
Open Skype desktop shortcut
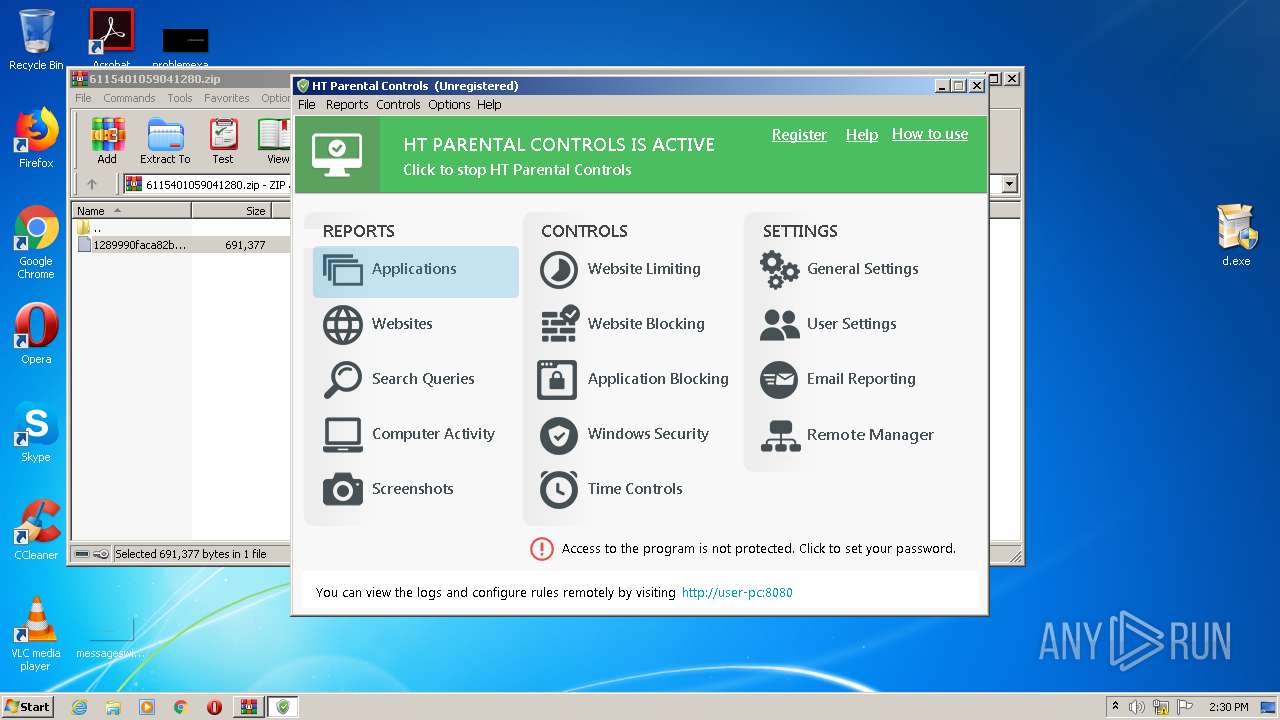click(x=36, y=432)
